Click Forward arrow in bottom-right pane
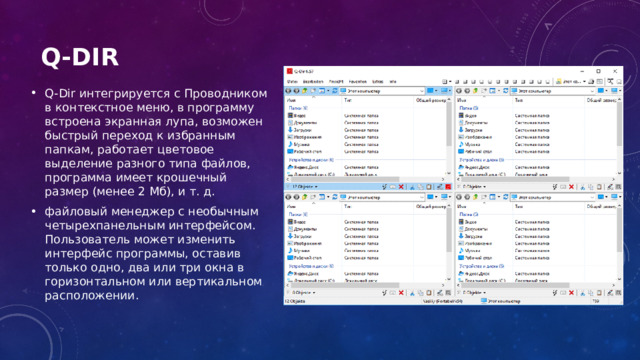Screen dimensions: 640x360 tap(467, 197)
